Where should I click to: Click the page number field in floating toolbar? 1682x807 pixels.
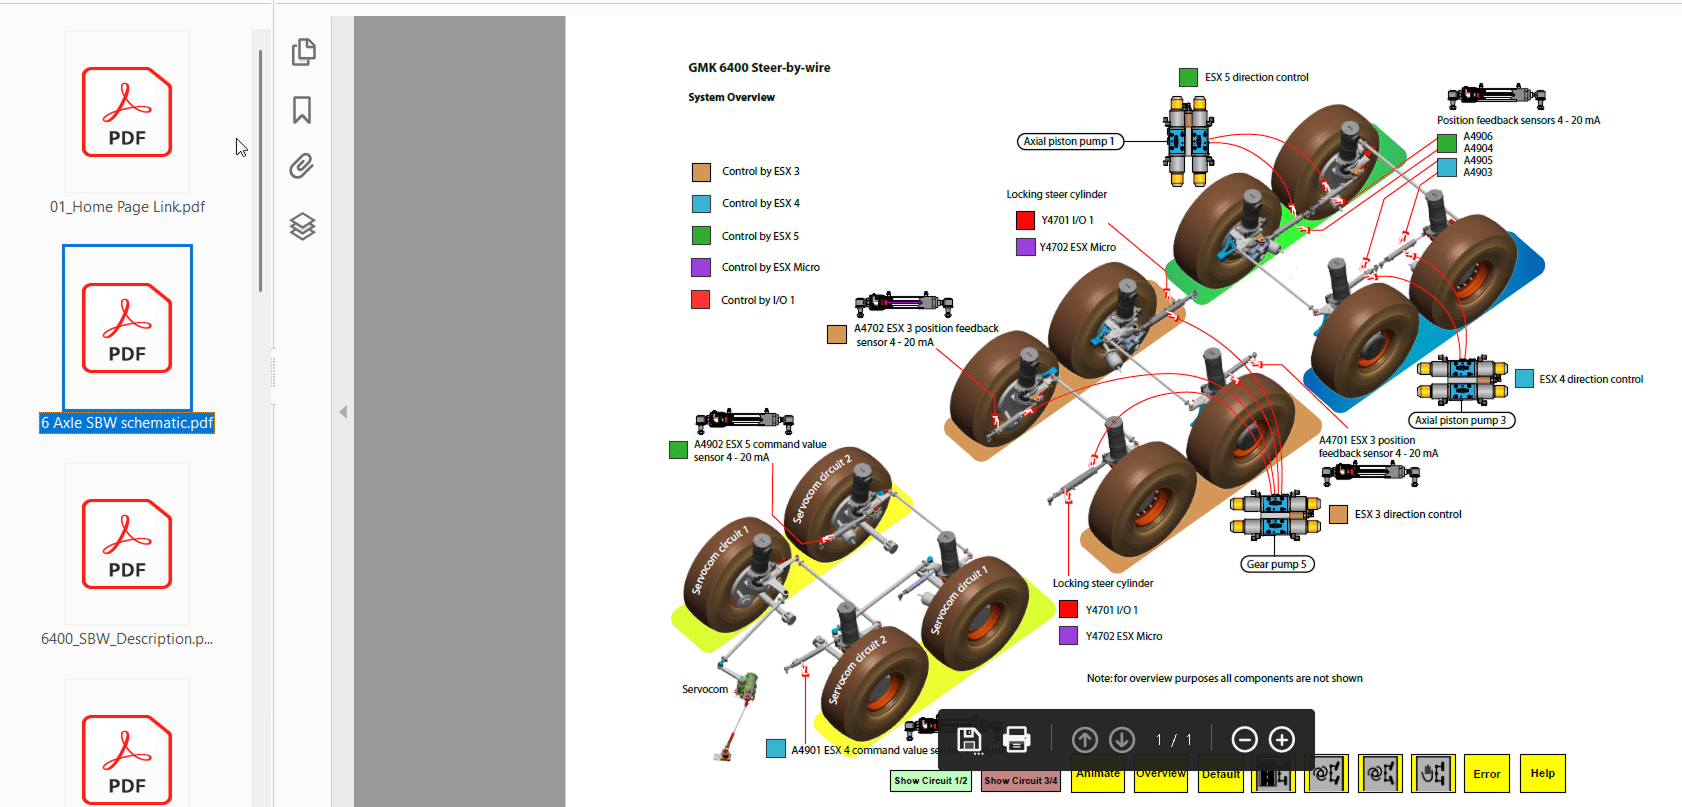pos(1160,740)
